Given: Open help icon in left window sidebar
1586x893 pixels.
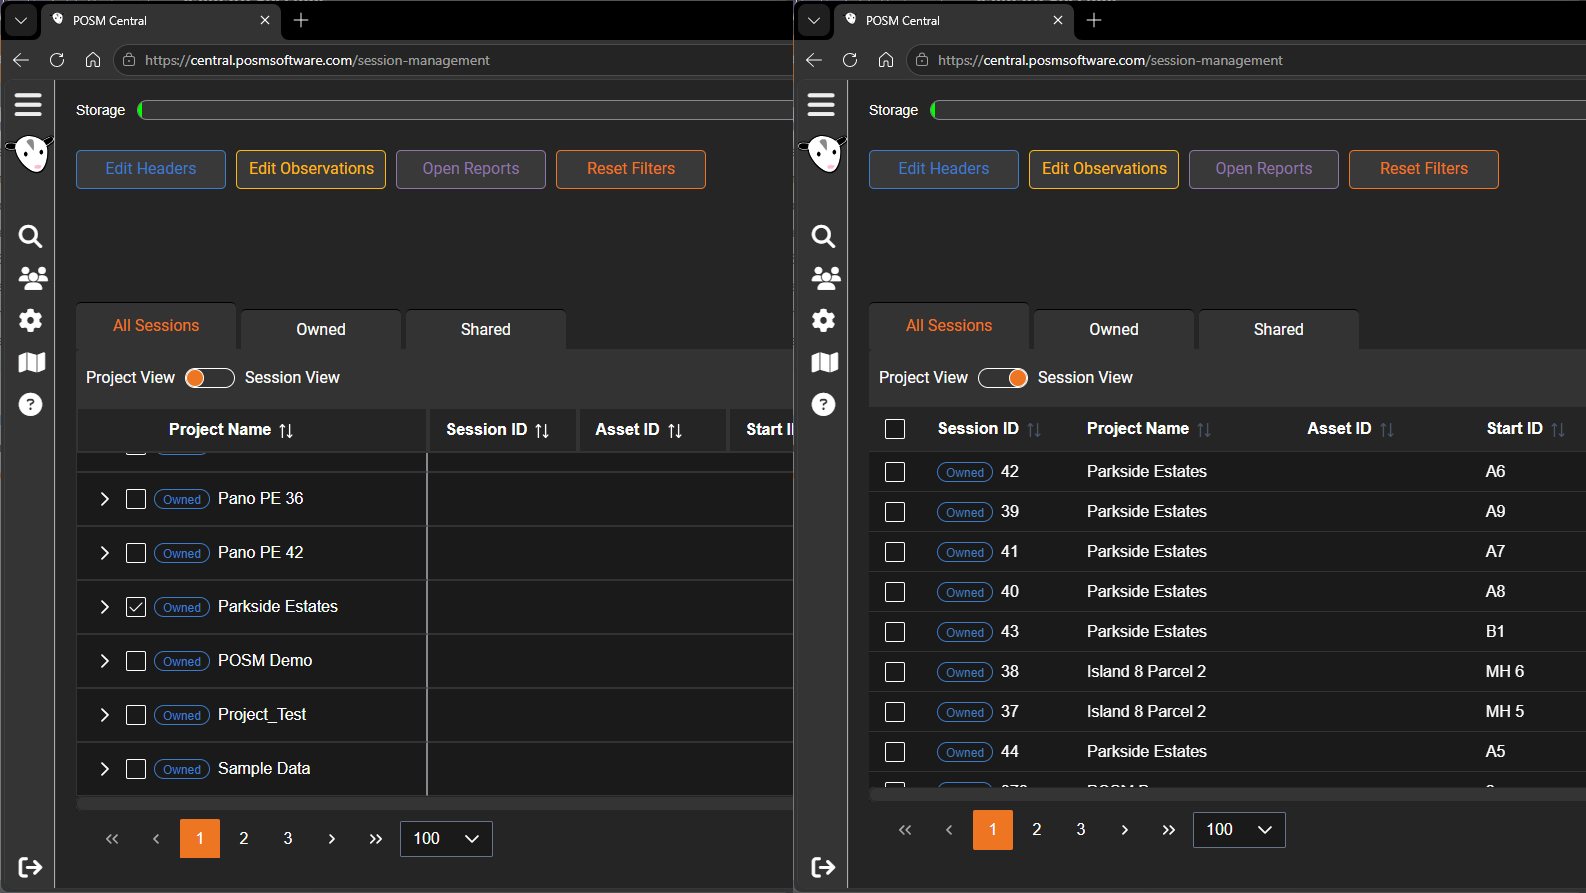Looking at the screenshot, I should (31, 404).
